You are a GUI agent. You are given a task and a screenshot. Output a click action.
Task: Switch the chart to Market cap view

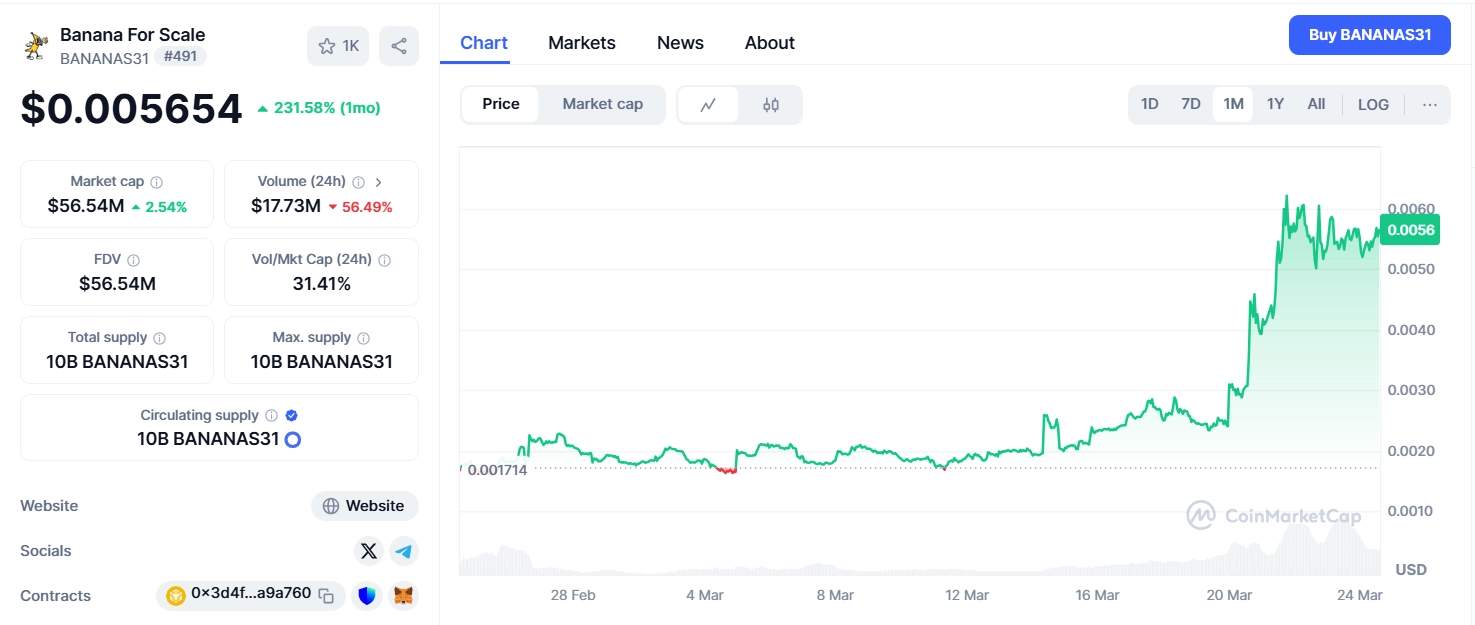tap(603, 104)
